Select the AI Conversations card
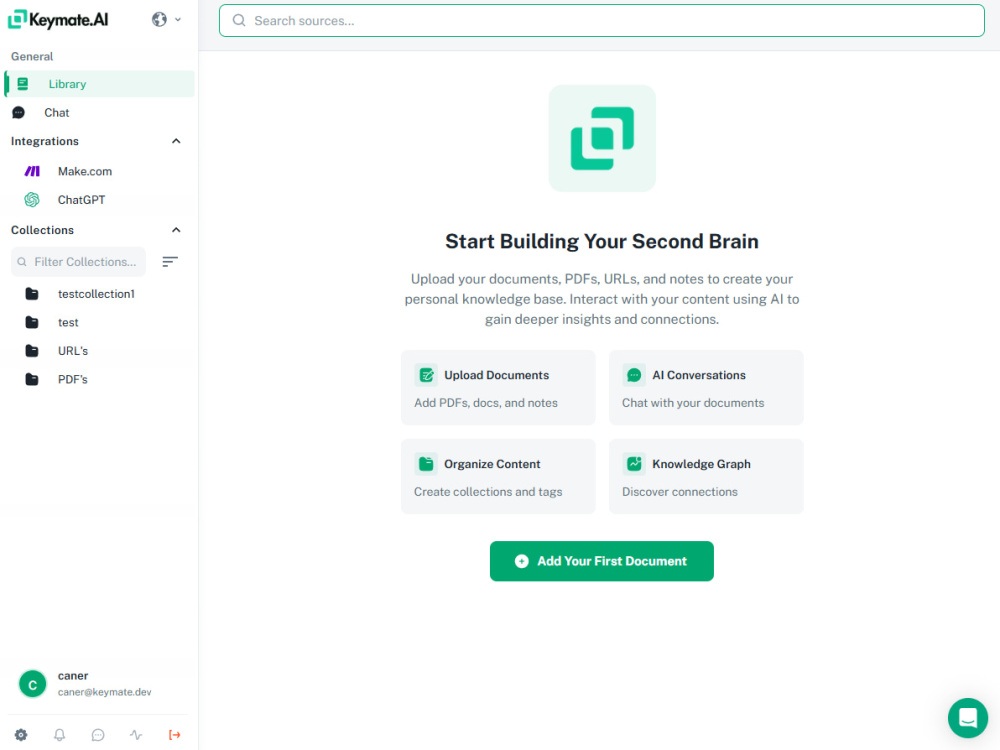 [x=706, y=388]
